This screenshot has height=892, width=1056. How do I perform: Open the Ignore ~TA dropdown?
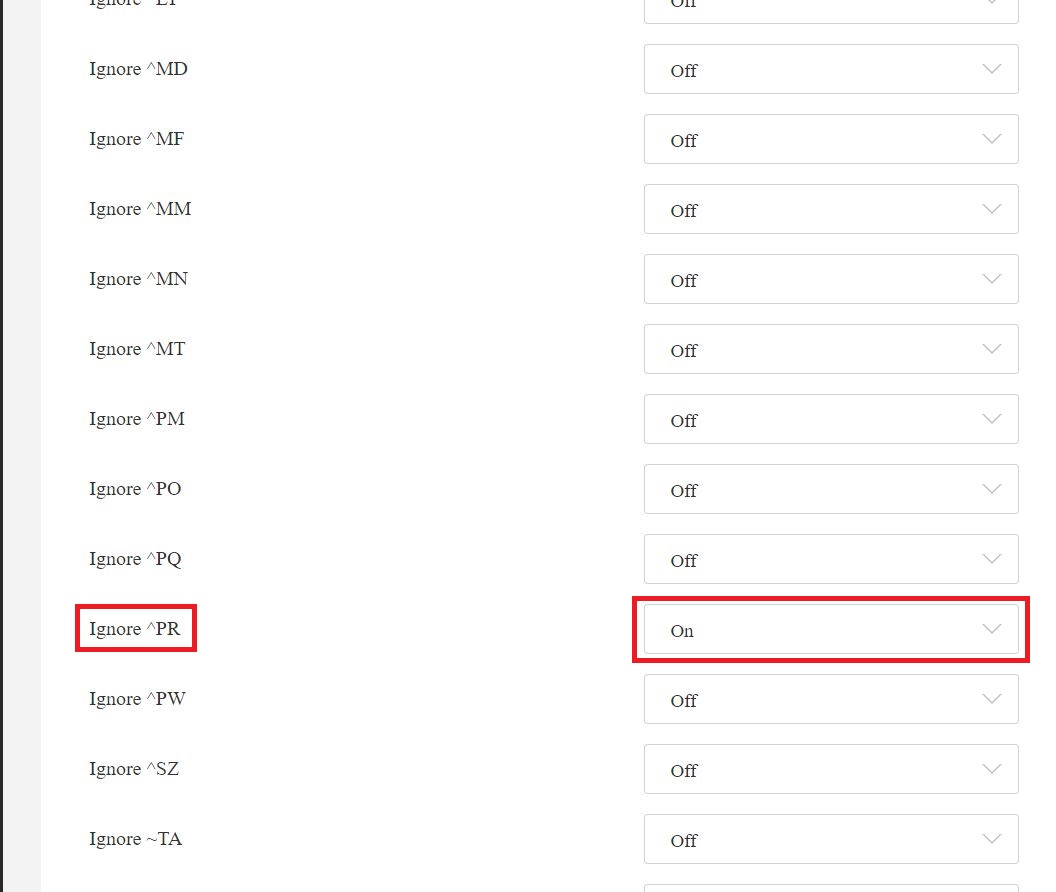831,839
